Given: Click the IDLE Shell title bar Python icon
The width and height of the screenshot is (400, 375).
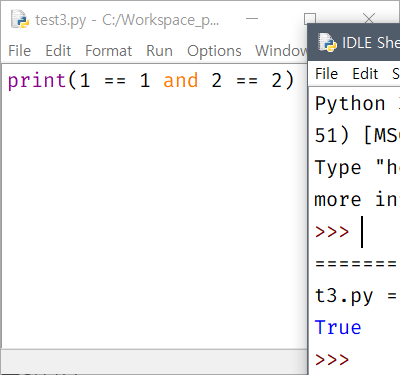Looking at the screenshot, I should coord(327,42).
